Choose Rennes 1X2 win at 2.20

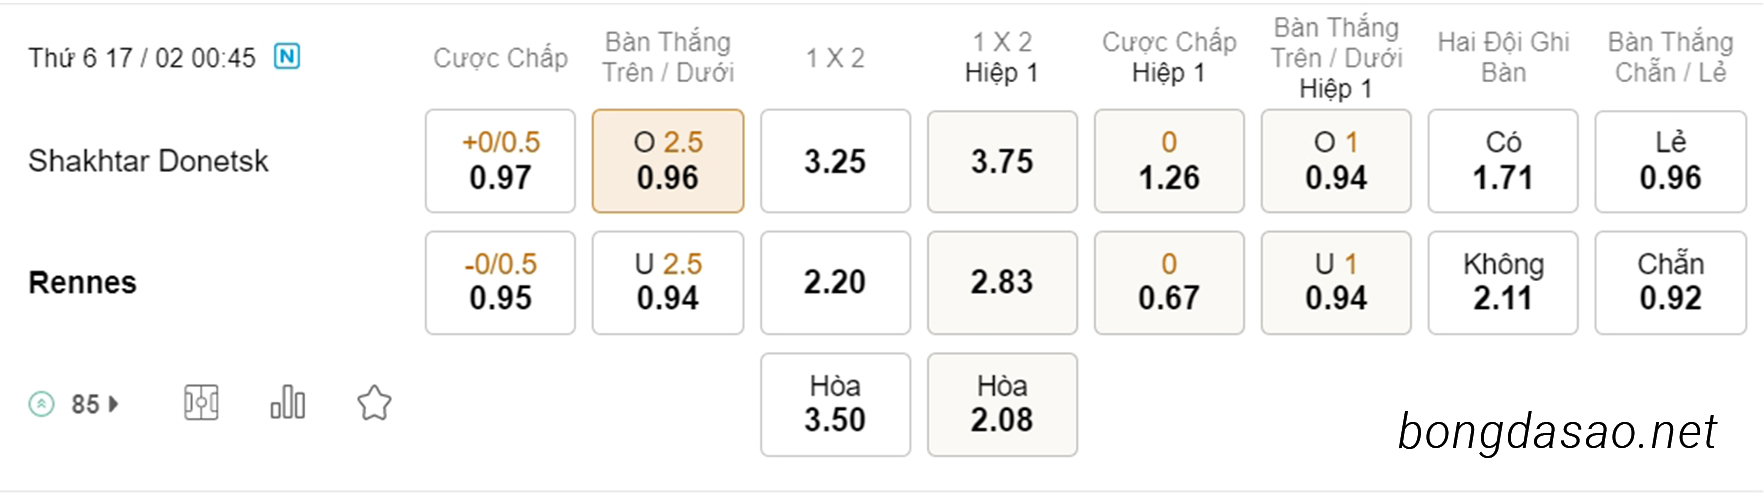(835, 283)
